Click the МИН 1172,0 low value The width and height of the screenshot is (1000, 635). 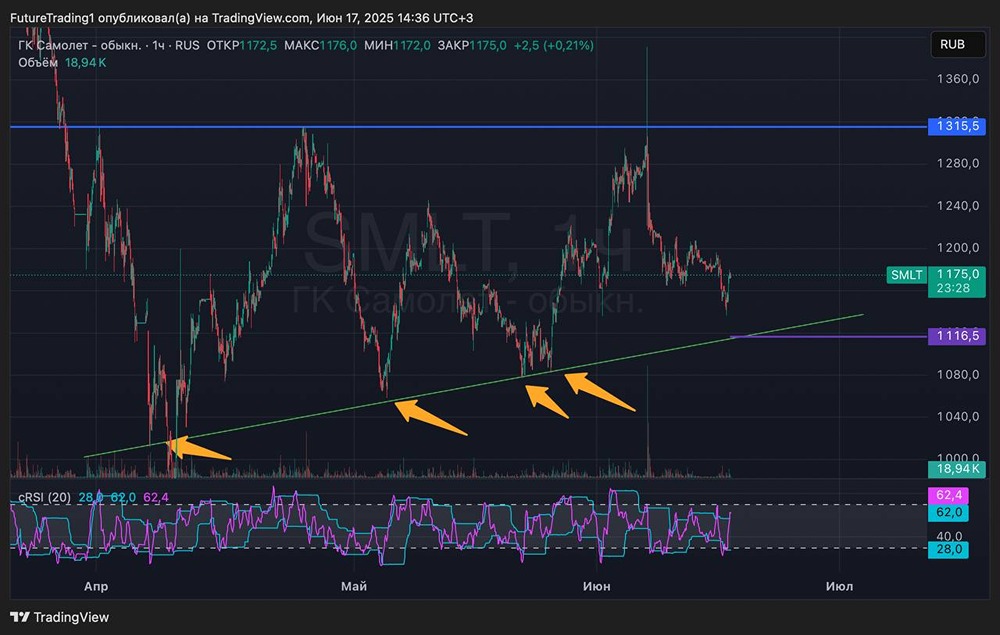click(x=397, y=45)
